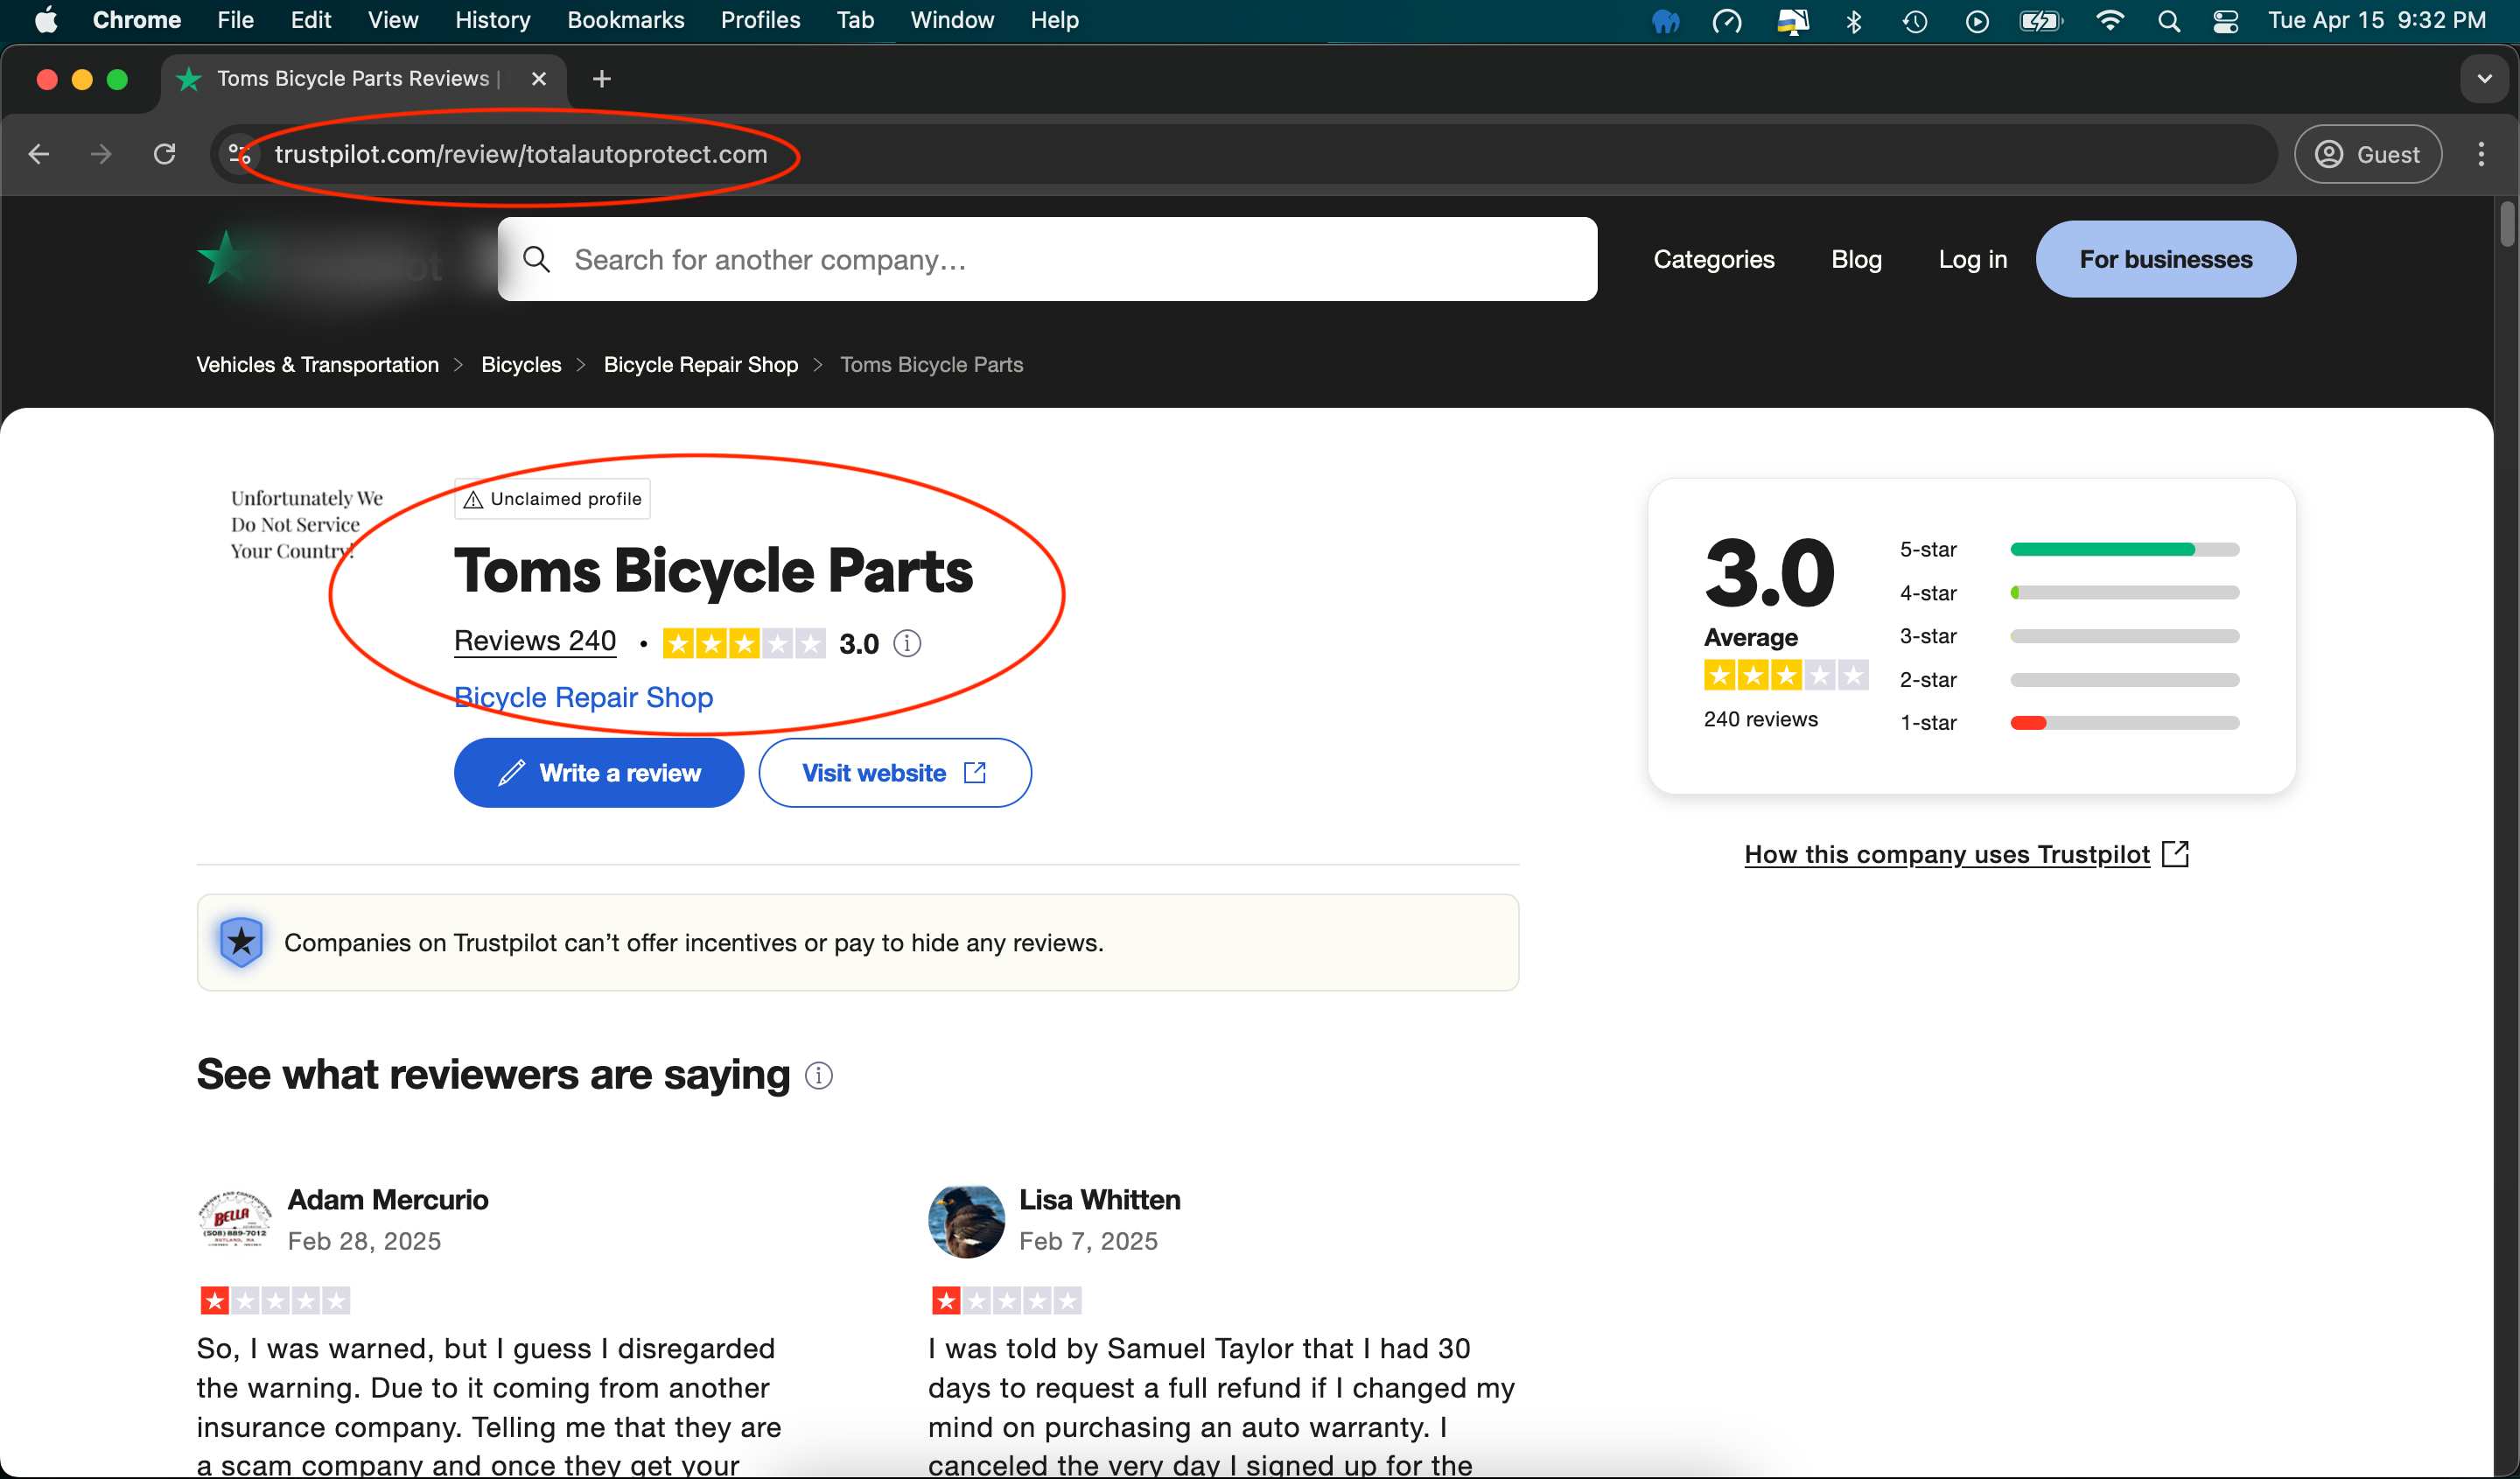The image size is (2520, 1479).
Task: Open Adam Mercurio's reviewer avatar
Action: tap(234, 1220)
